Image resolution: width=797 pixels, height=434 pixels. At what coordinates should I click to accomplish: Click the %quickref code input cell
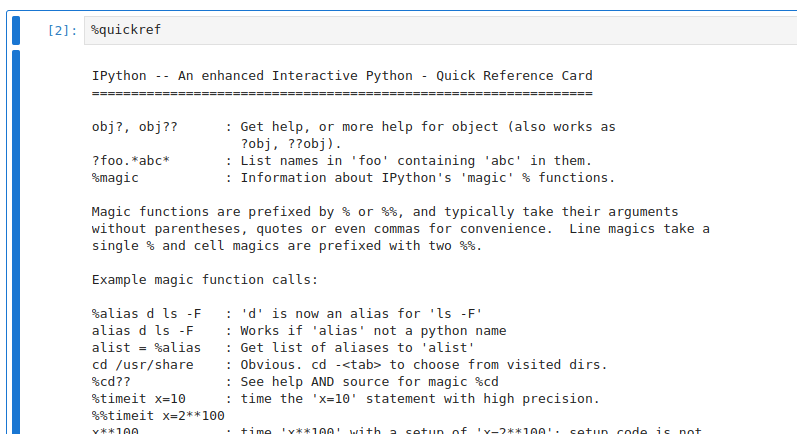click(440, 30)
